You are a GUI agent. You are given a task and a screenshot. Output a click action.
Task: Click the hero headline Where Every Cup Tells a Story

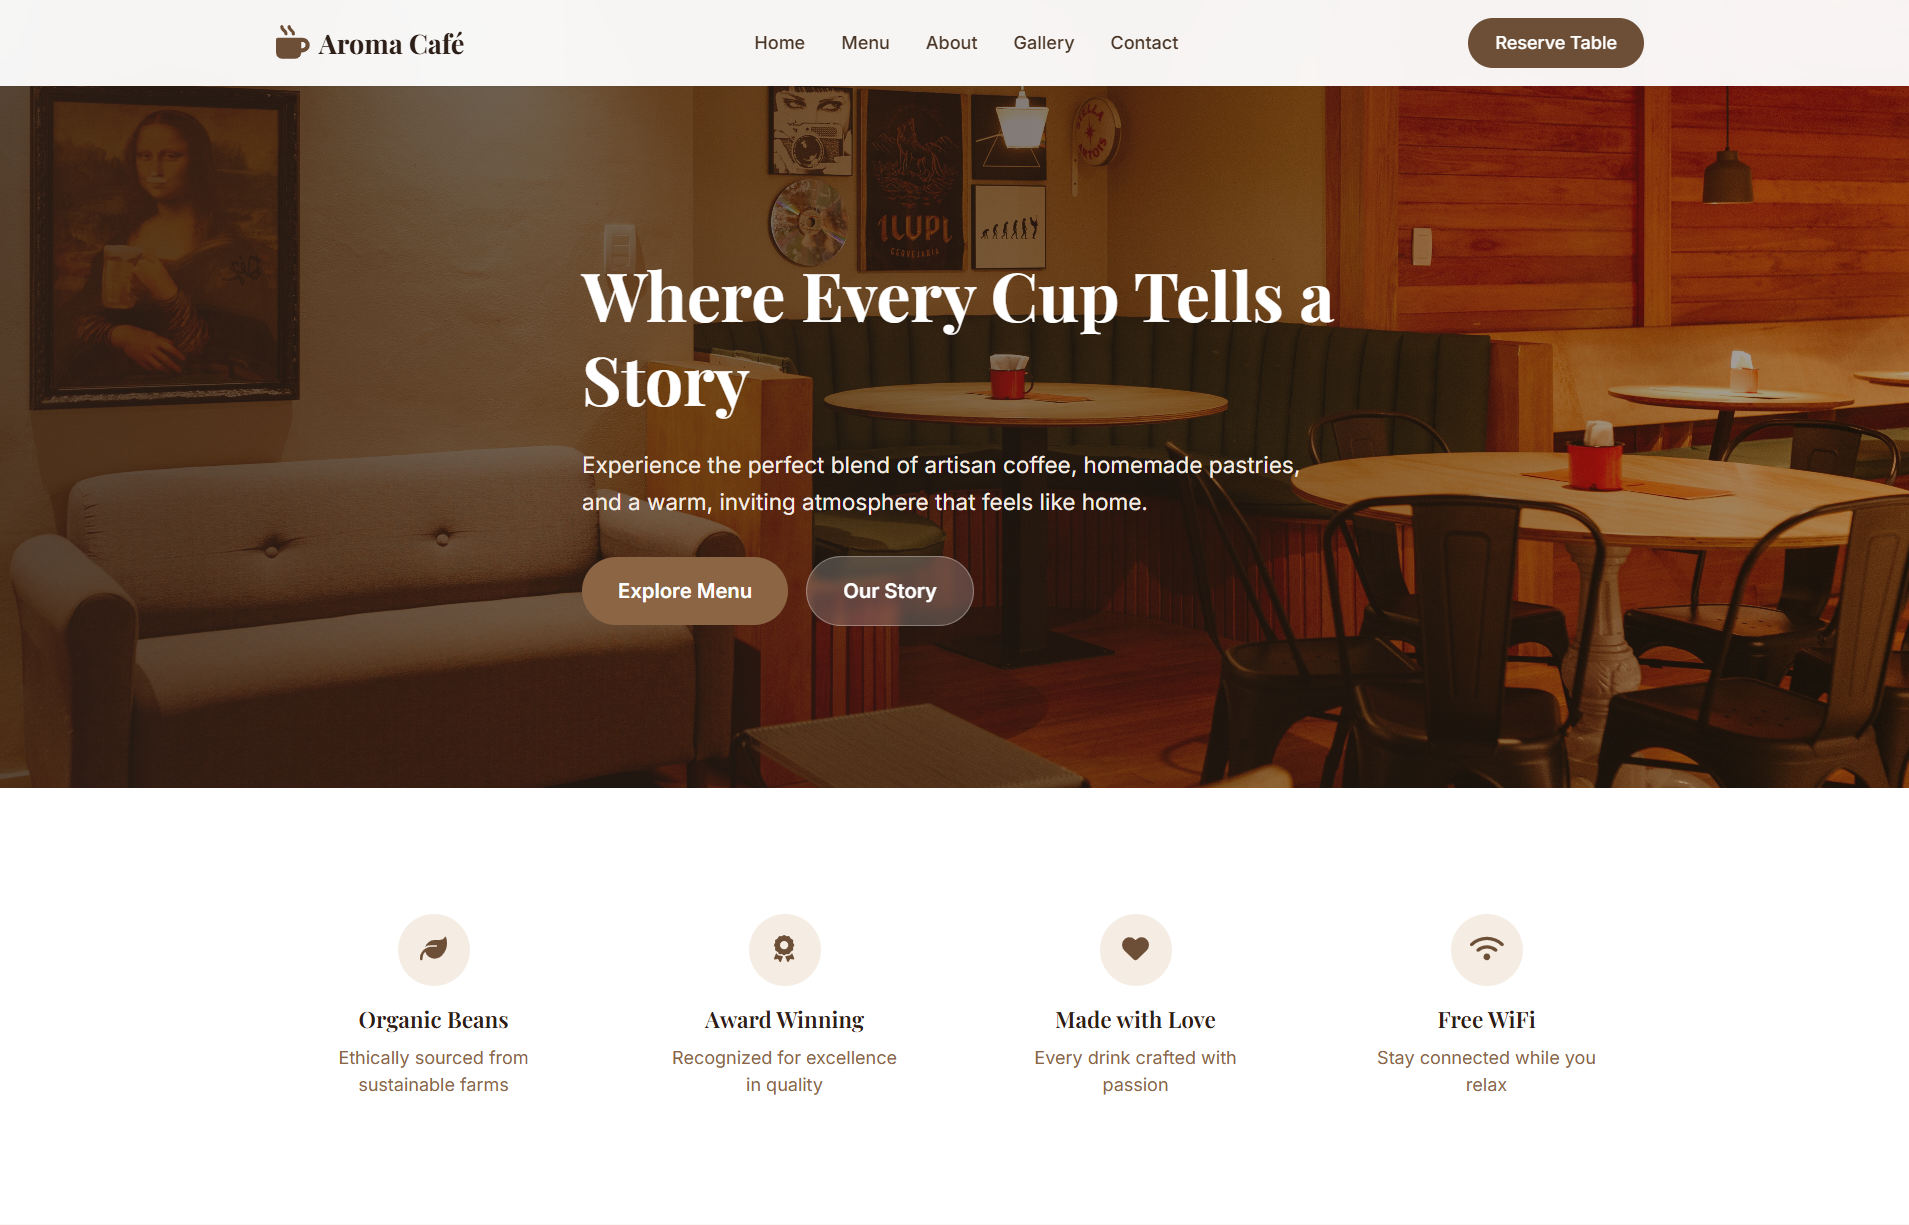(x=957, y=340)
